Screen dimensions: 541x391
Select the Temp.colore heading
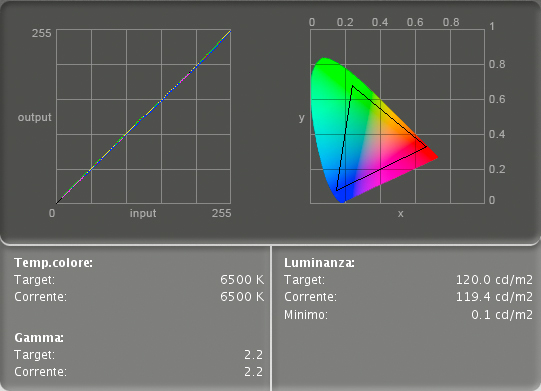click(53, 263)
